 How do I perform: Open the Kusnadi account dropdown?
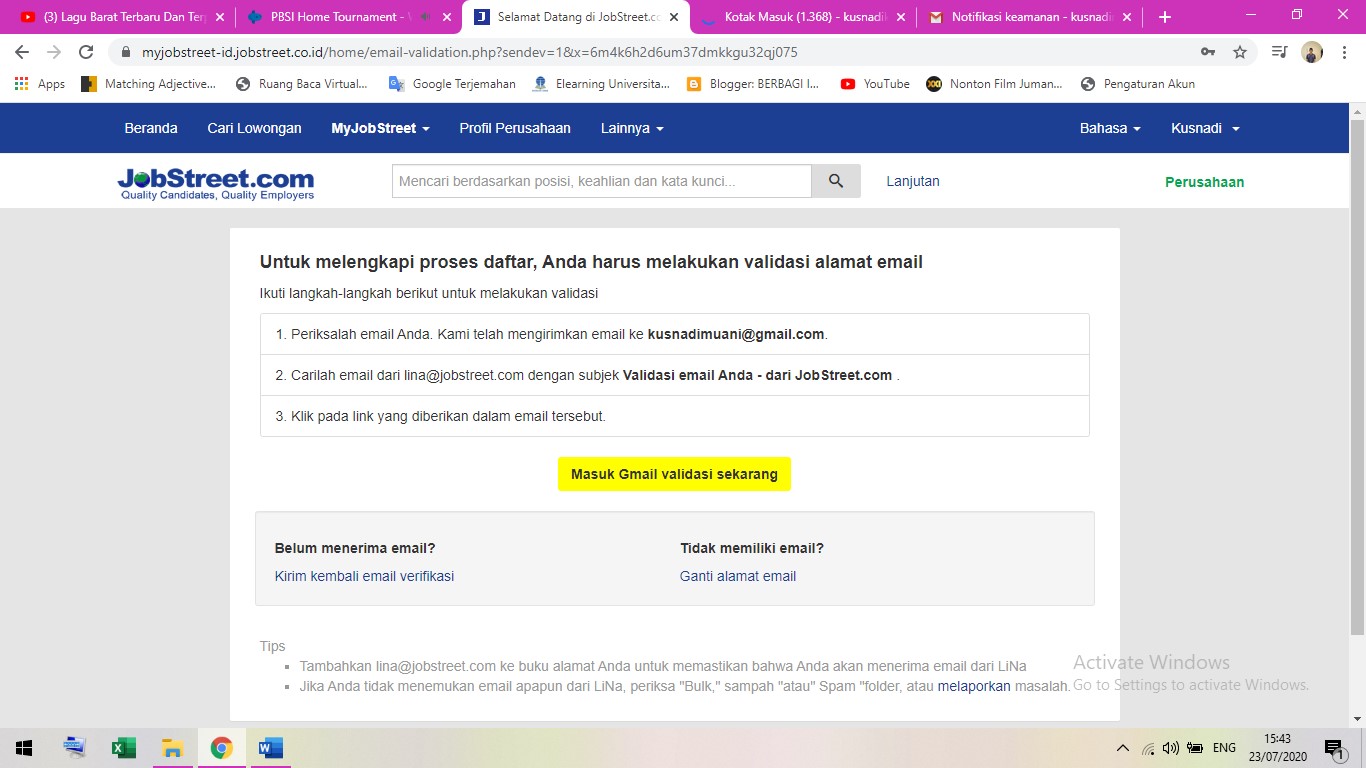(1206, 128)
